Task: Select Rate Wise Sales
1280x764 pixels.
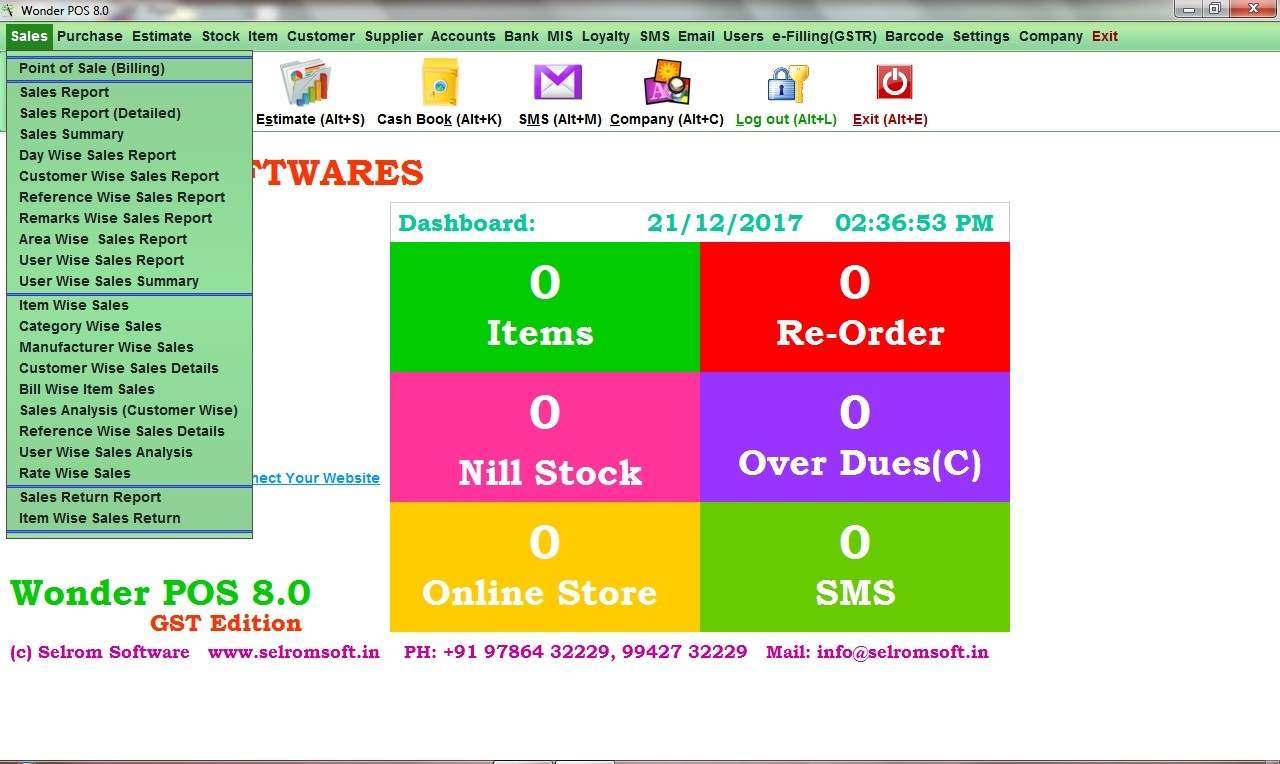Action: point(130,473)
